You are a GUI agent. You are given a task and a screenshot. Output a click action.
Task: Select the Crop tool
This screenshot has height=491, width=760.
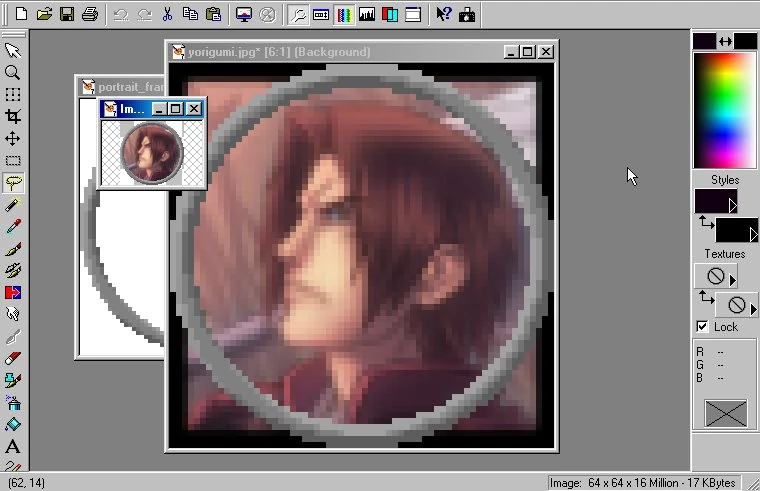13,116
